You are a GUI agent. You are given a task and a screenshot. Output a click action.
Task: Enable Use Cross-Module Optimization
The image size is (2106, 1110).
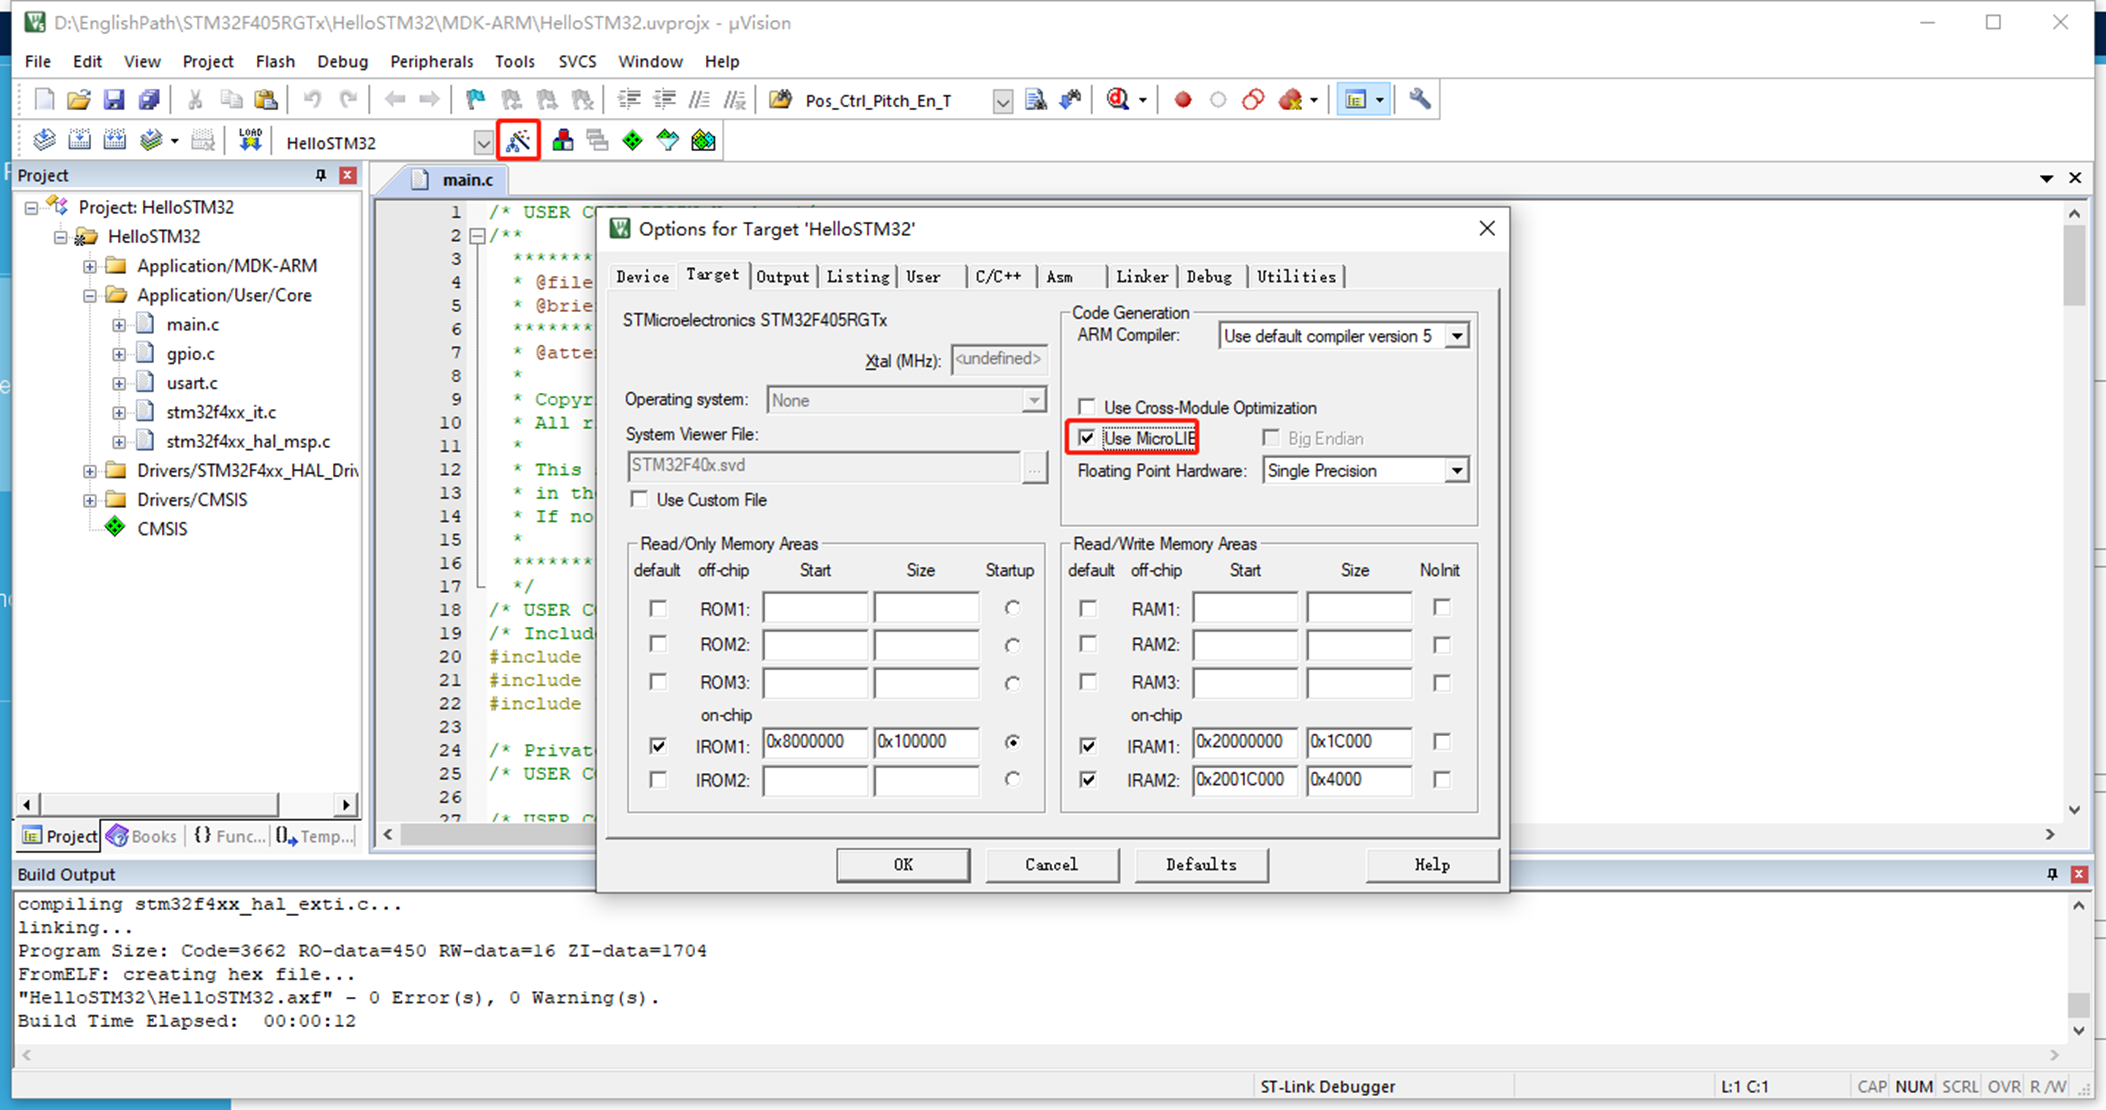pos(1087,407)
